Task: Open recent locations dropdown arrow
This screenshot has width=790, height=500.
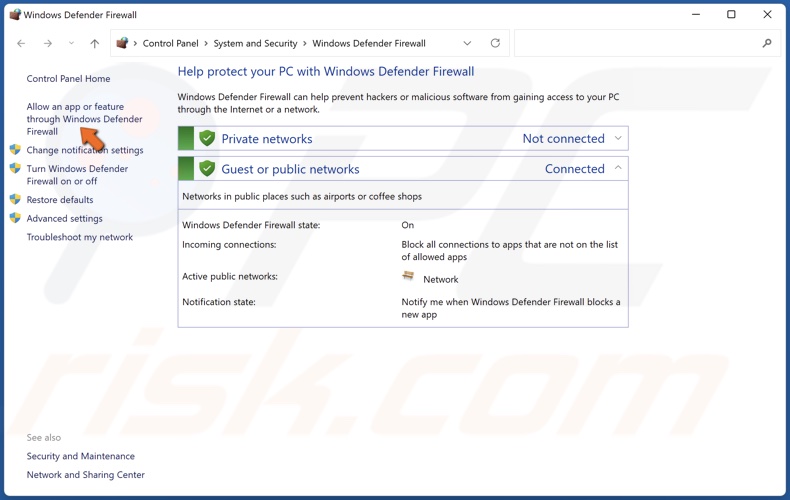Action: pos(71,43)
